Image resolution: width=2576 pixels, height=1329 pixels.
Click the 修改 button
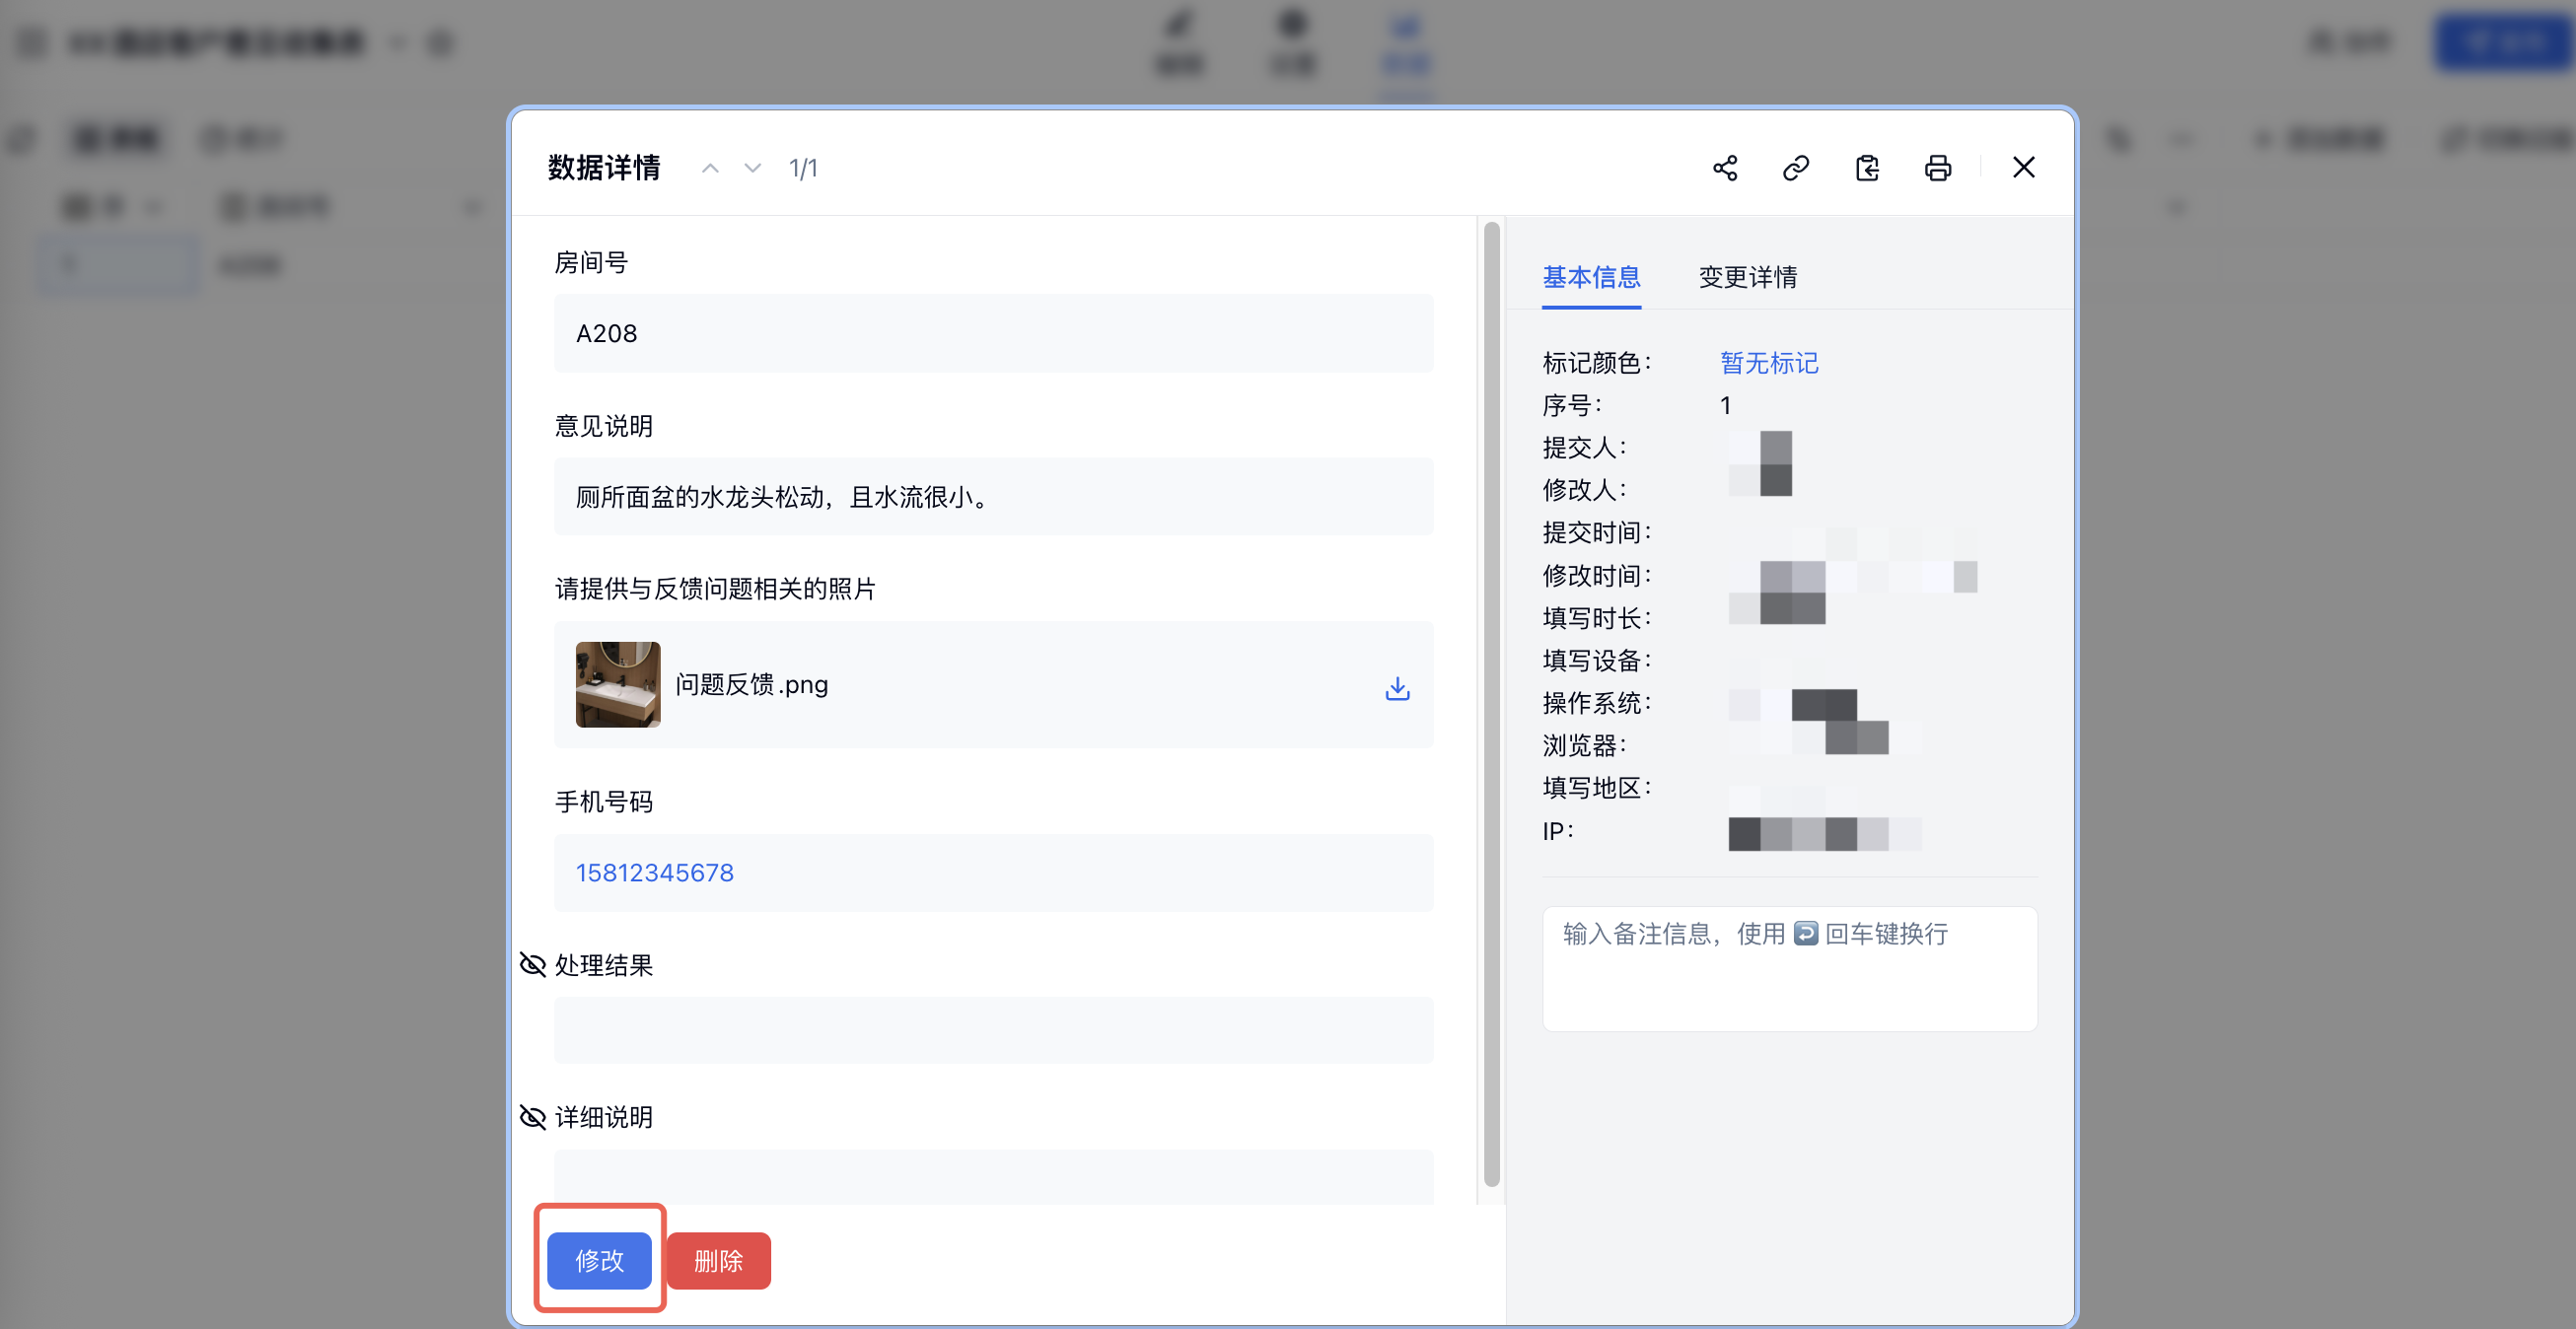599,1260
